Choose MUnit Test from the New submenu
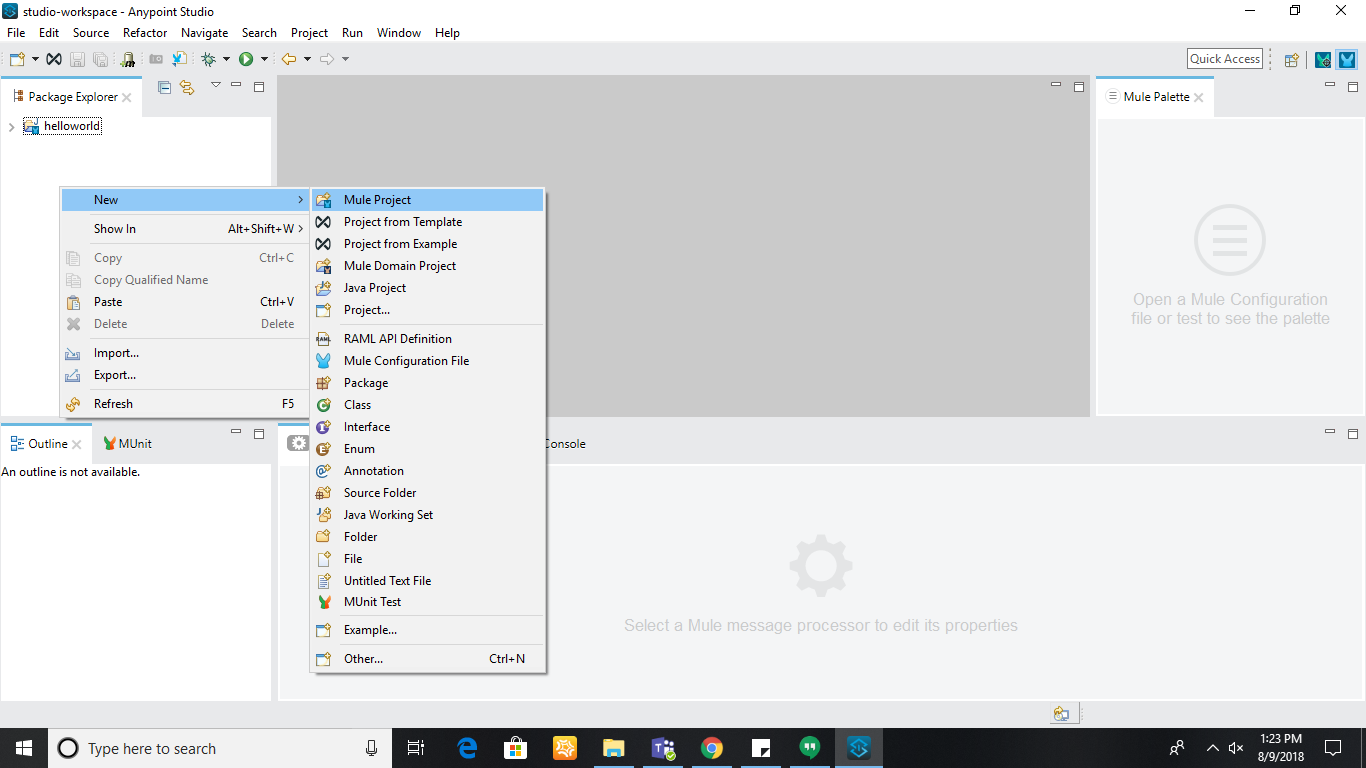 pyautogui.click(x=372, y=602)
